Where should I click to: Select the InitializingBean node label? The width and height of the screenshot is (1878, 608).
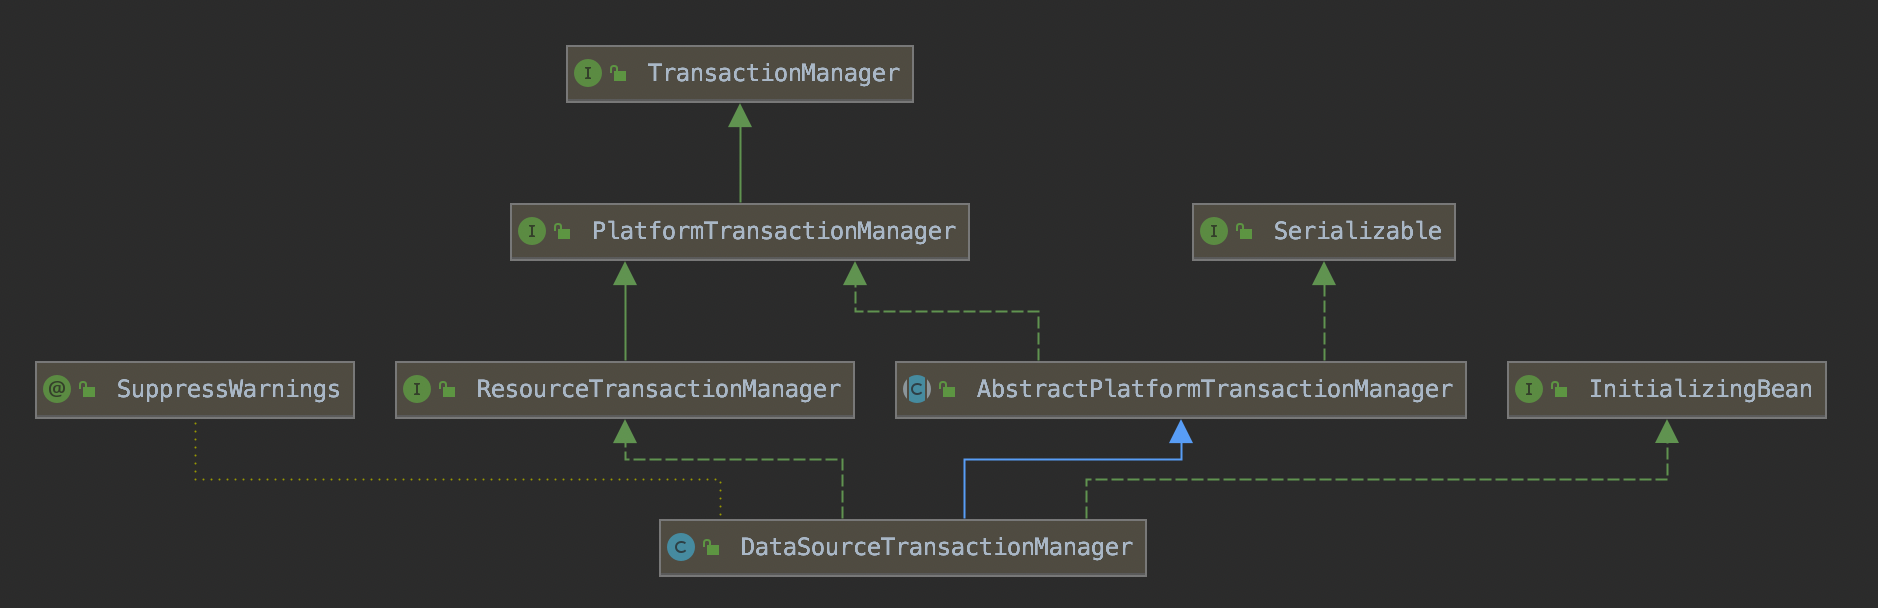1700,389
